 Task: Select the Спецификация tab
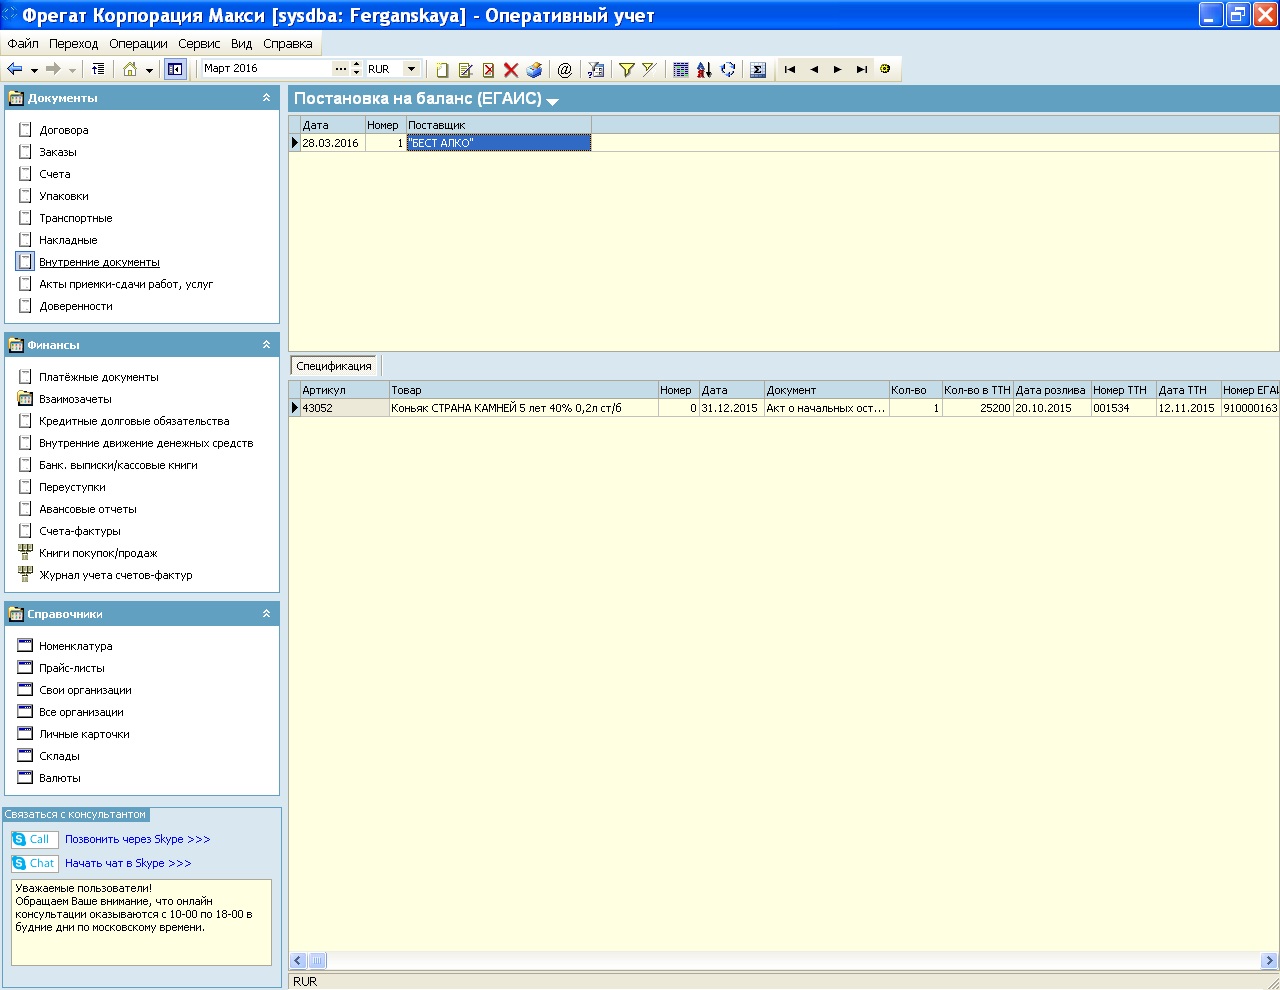pos(333,366)
